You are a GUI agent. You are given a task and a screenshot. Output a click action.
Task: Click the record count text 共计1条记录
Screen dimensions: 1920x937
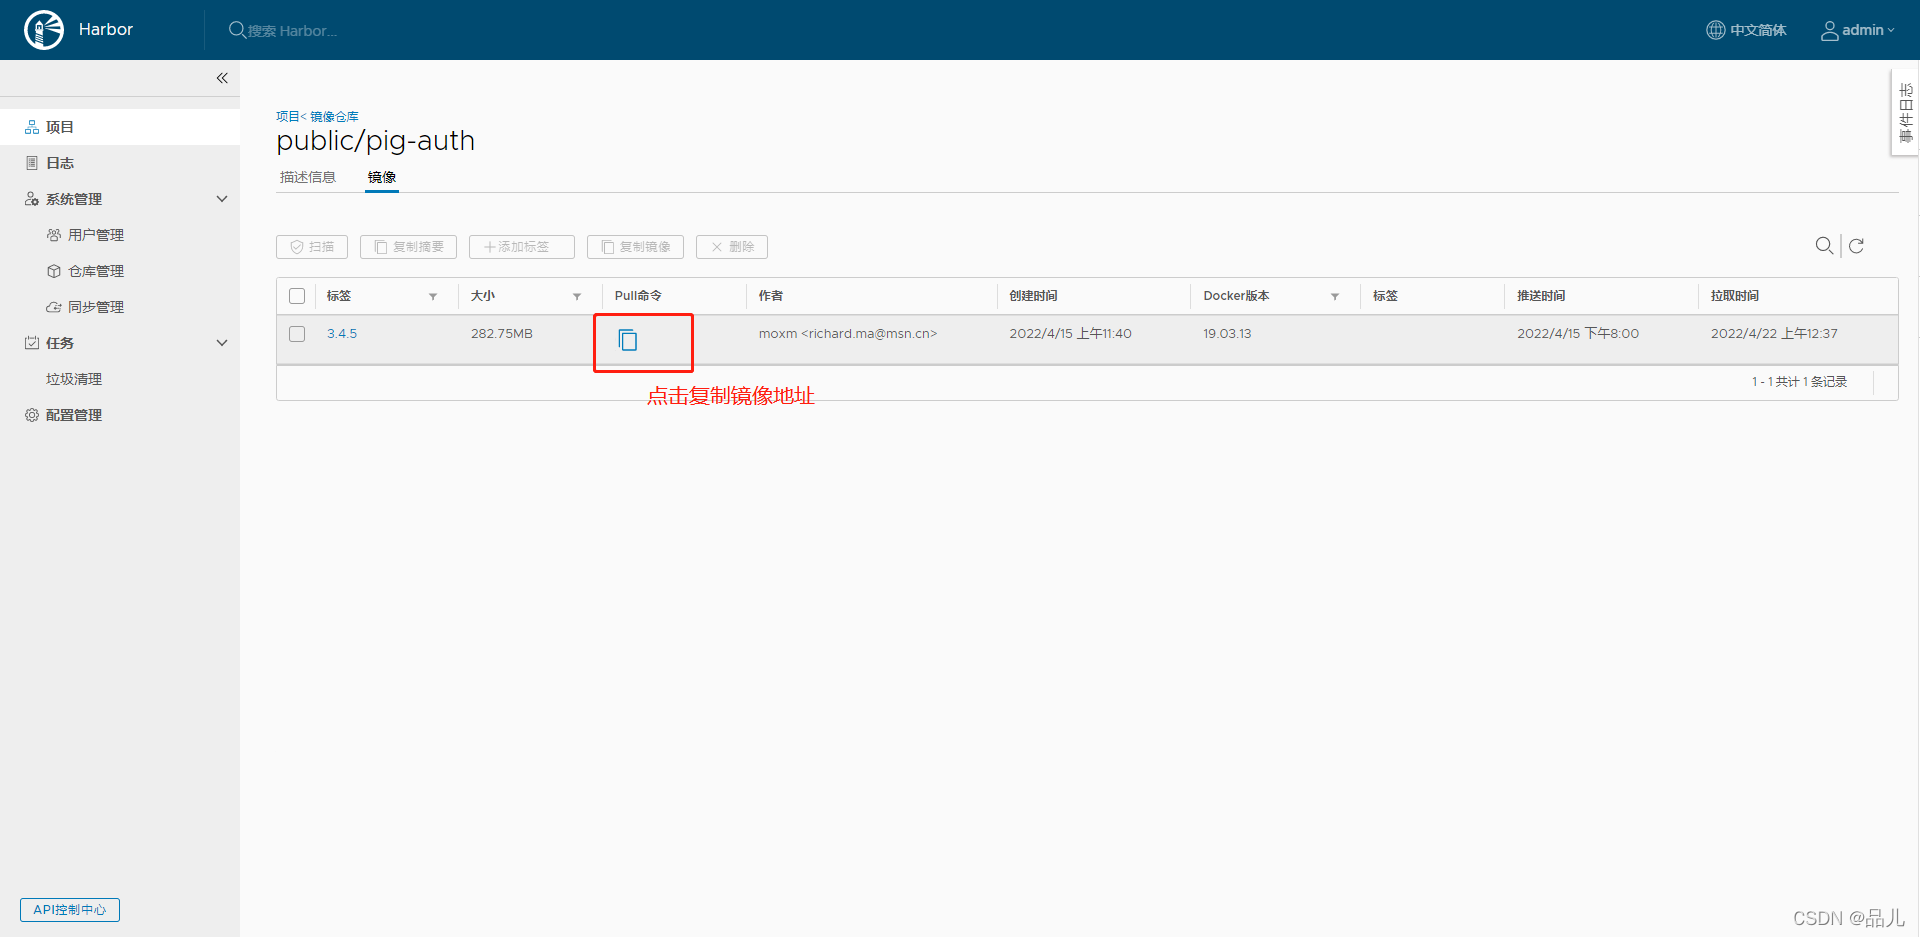click(x=1799, y=382)
